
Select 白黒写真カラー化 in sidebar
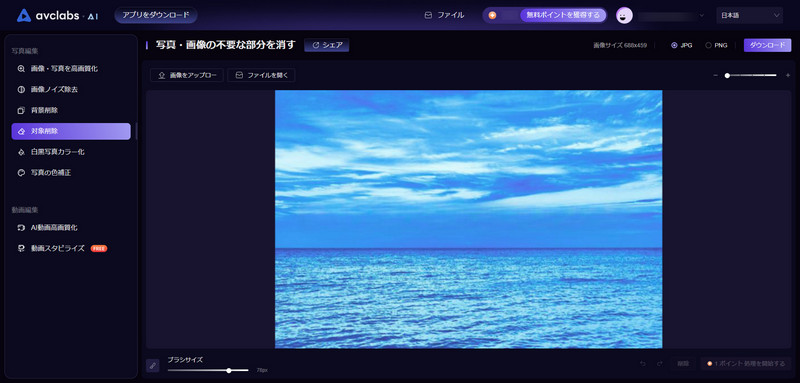tap(71, 152)
